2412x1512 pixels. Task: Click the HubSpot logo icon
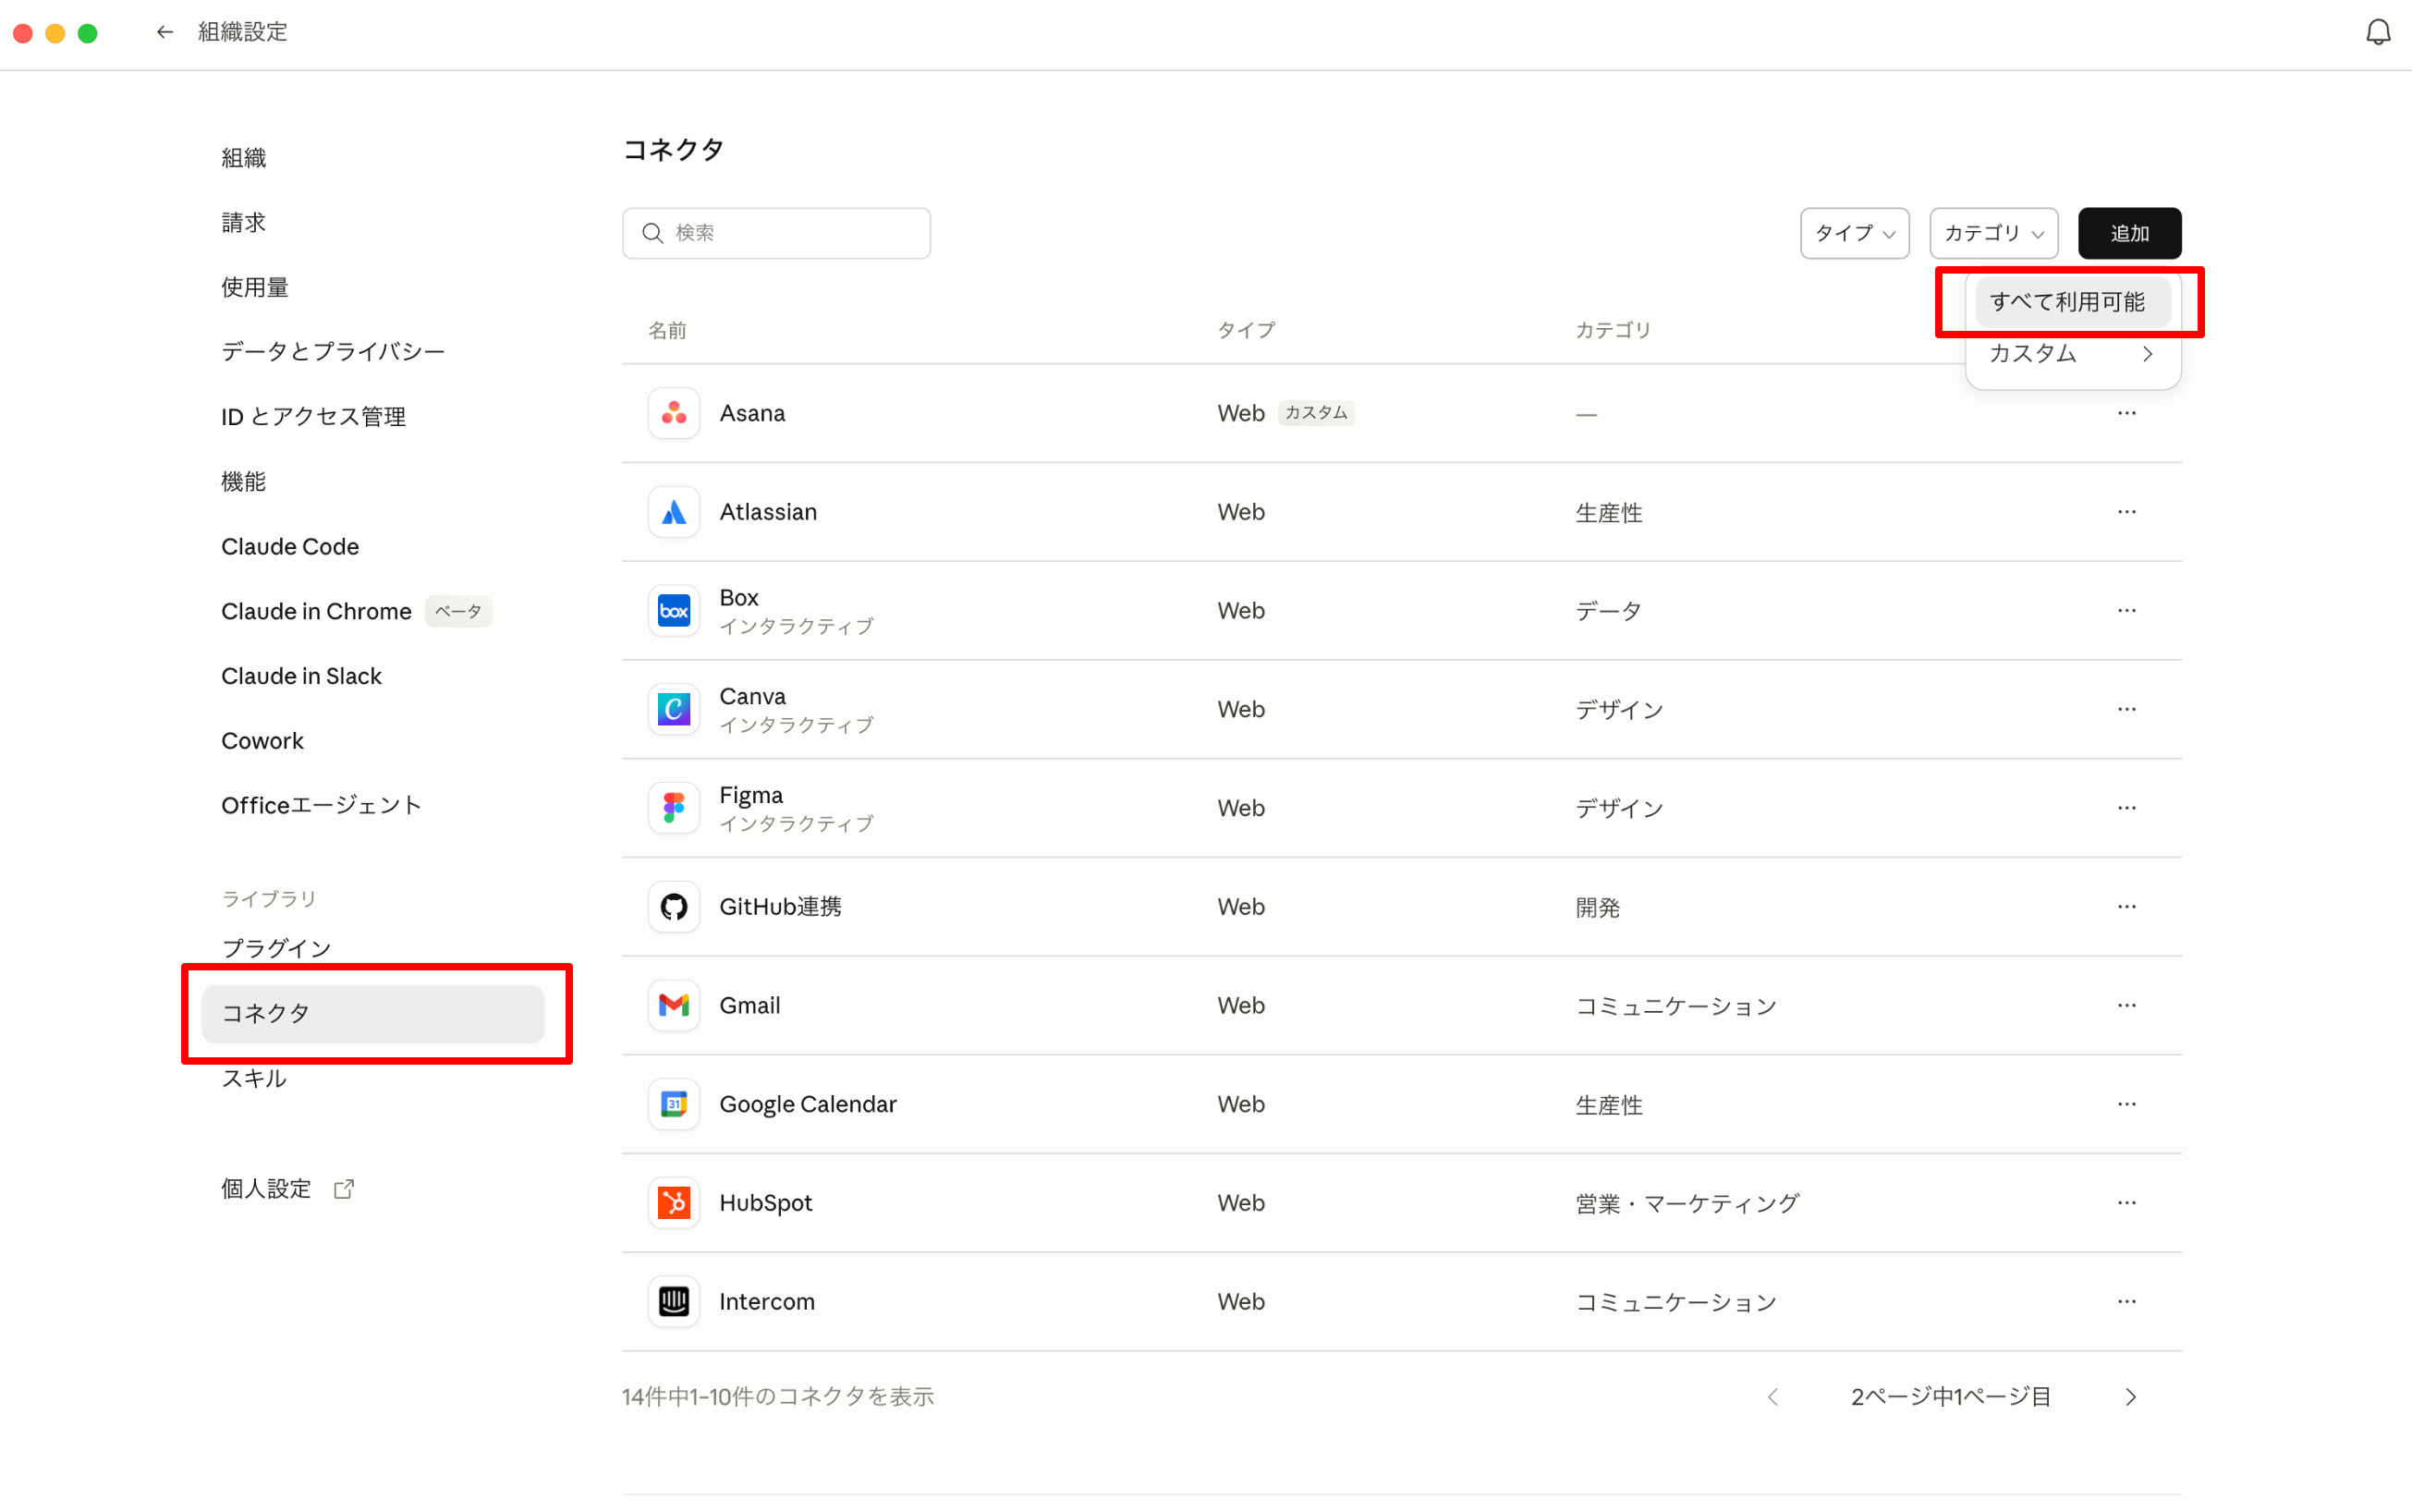coord(673,1202)
